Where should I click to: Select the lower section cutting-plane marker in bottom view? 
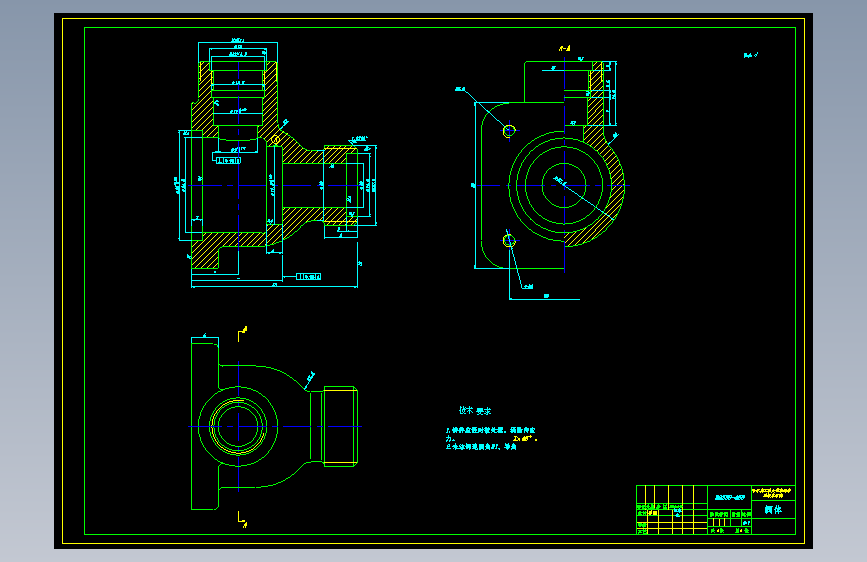tap(242, 519)
